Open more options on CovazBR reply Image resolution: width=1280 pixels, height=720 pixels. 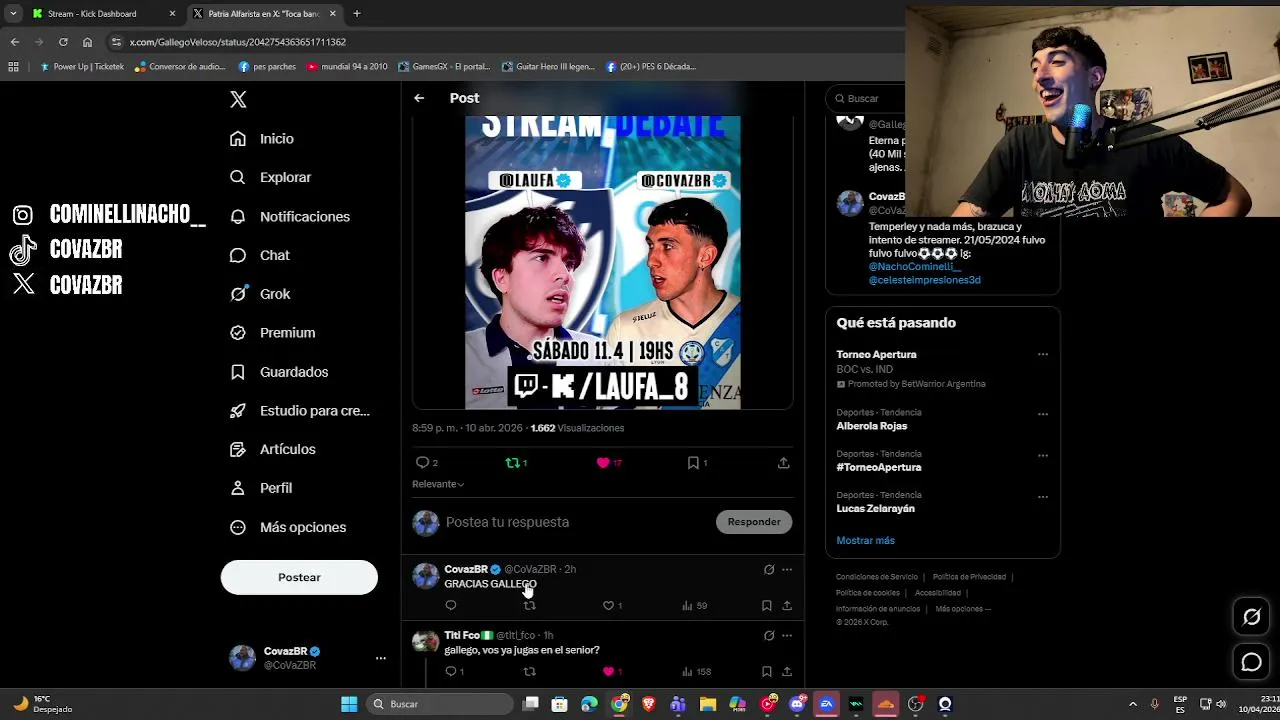tap(787, 569)
